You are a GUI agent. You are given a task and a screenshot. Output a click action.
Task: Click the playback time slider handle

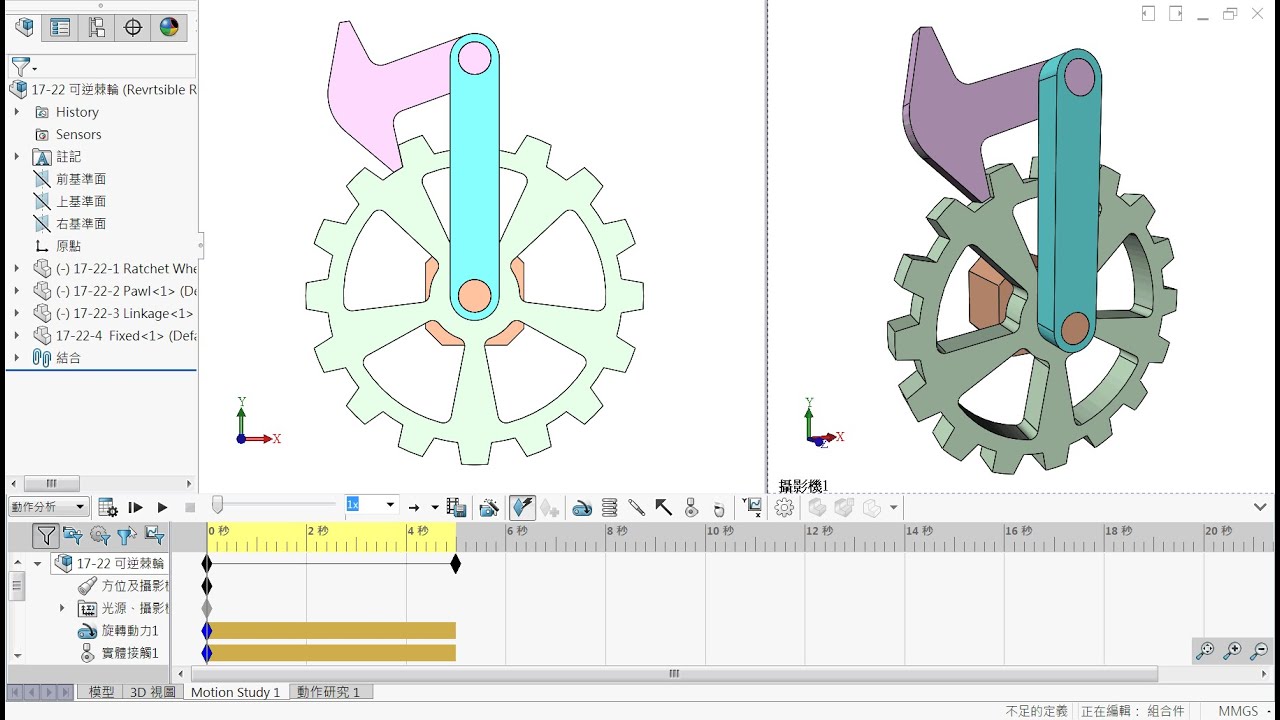tap(217, 506)
